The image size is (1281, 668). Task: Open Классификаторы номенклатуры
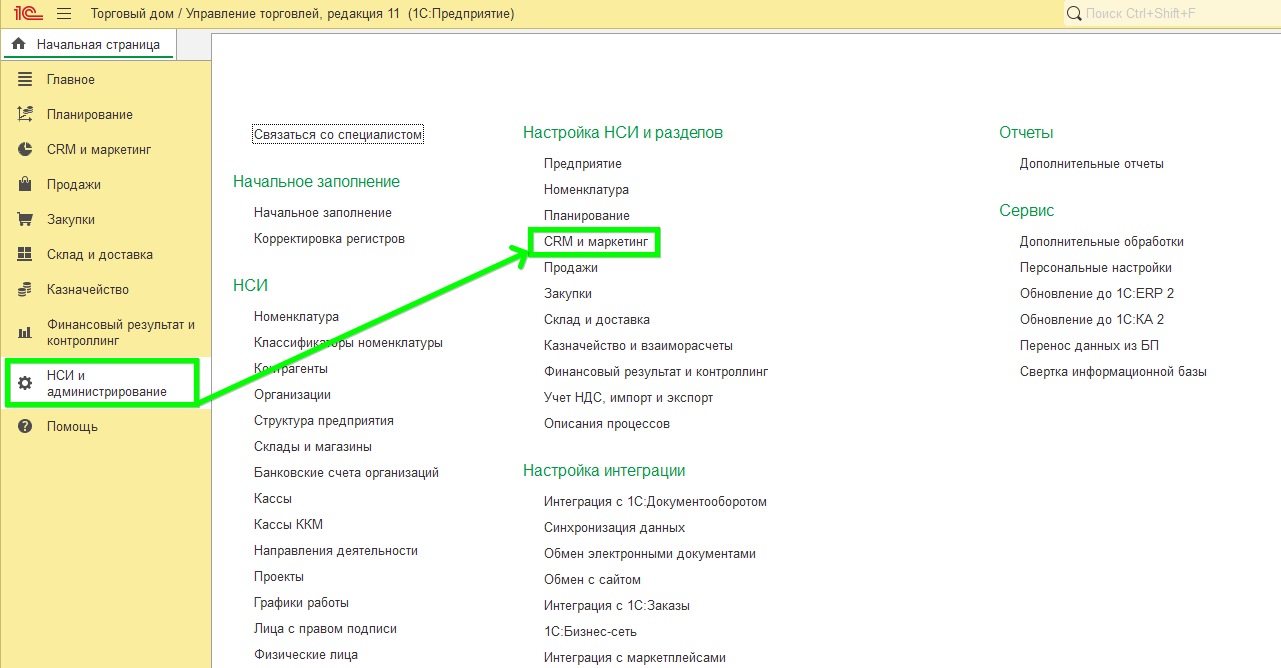click(348, 343)
